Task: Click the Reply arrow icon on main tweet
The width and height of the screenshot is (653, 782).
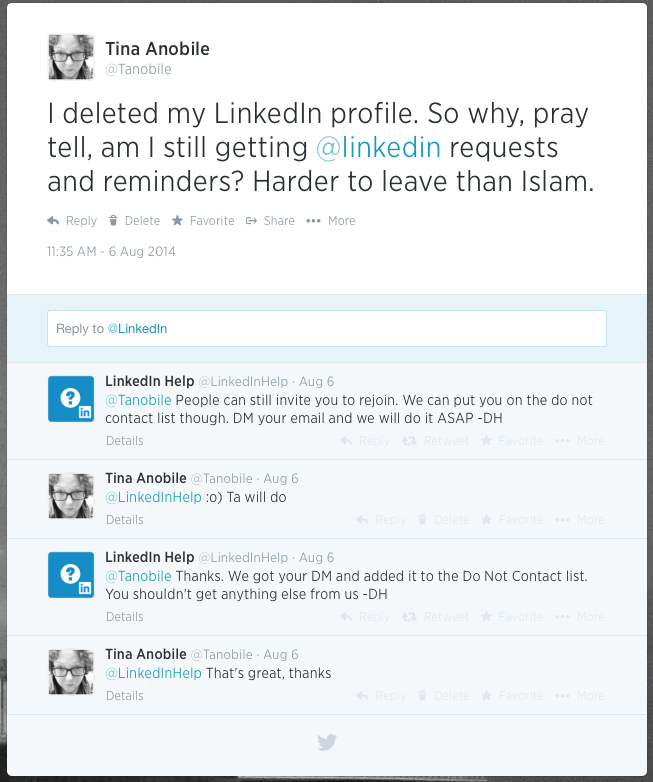Action: (x=53, y=221)
